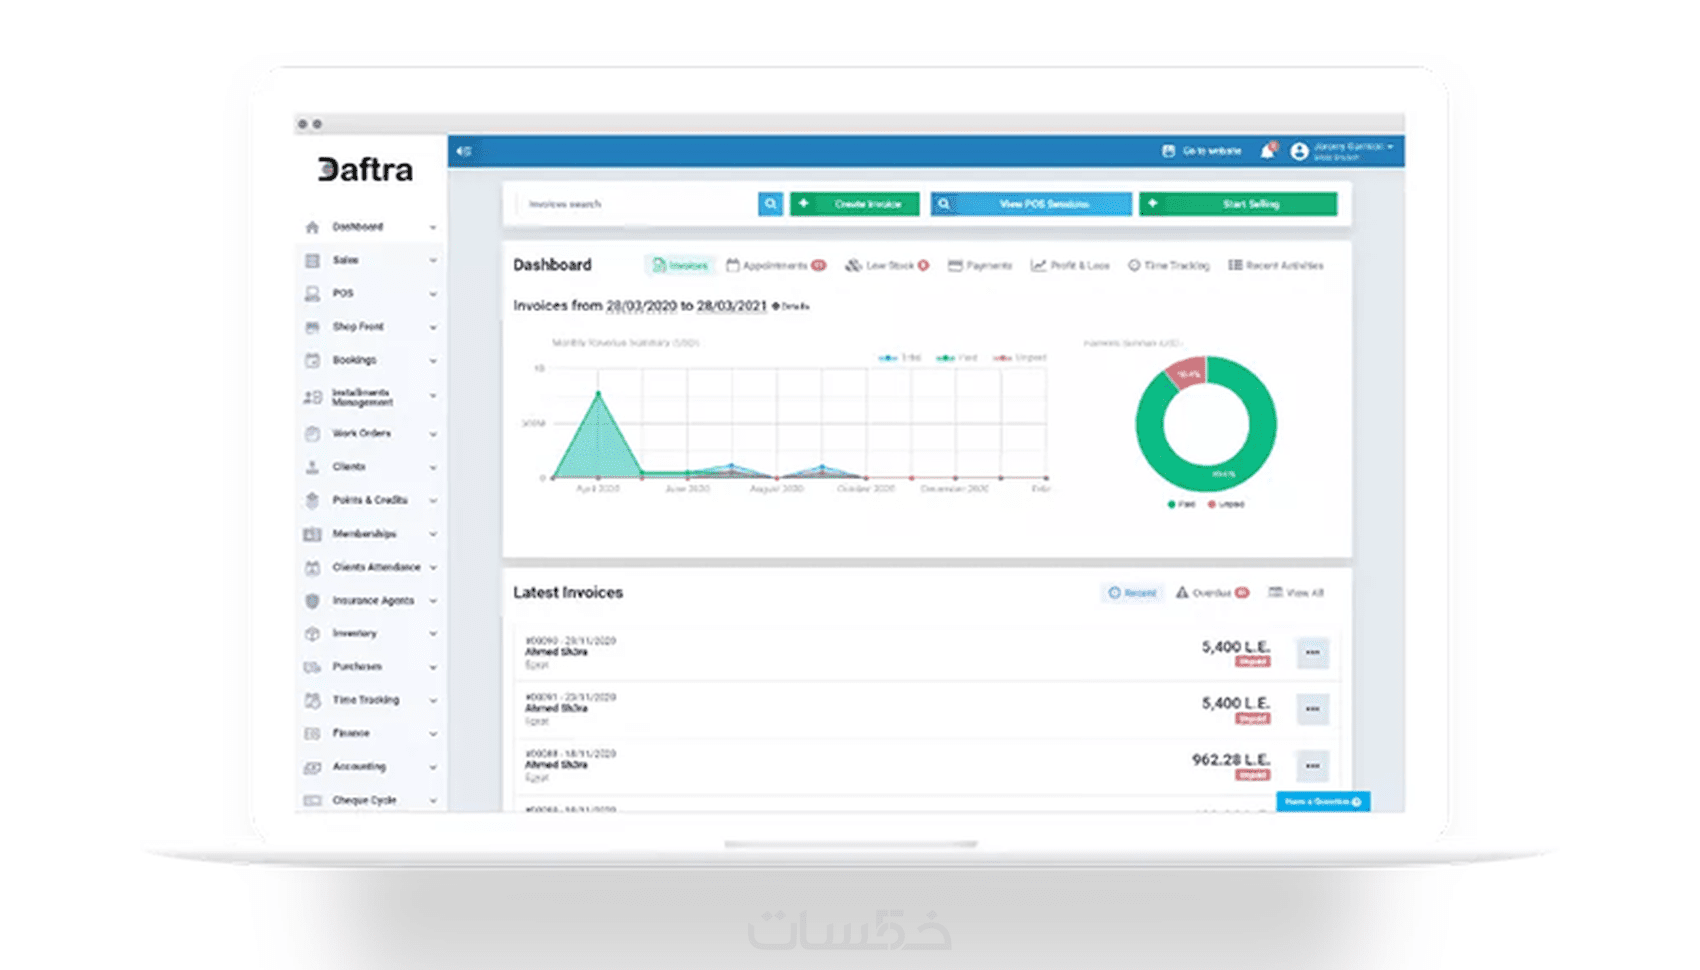The image size is (1700, 970).
Task: Switch to the Invoices dashboard tab
Action: point(680,265)
